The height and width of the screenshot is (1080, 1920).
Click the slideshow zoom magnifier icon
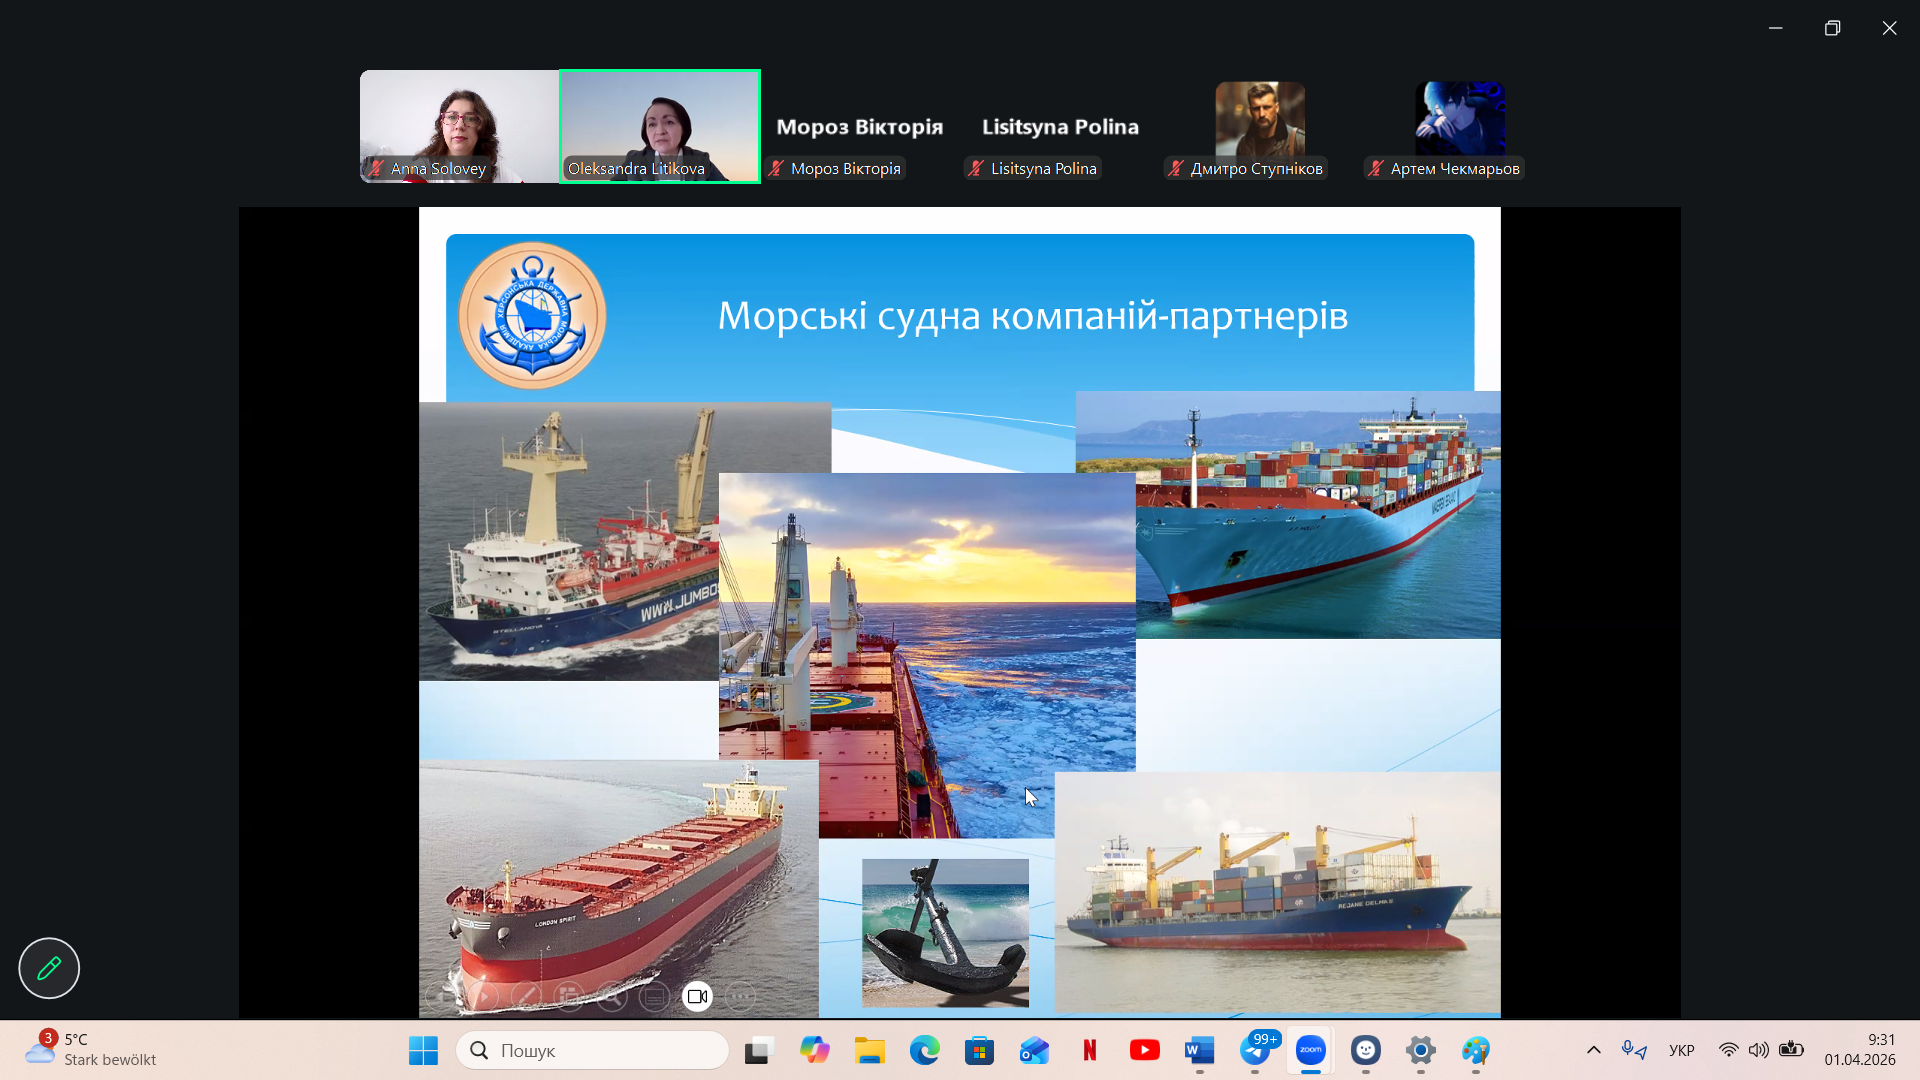click(612, 996)
